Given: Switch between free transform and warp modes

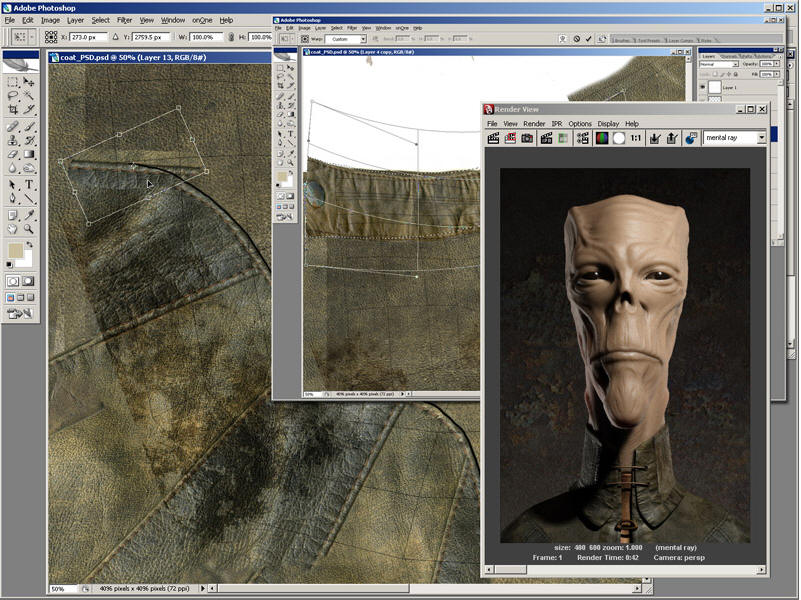Looking at the screenshot, I should click(x=562, y=39).
